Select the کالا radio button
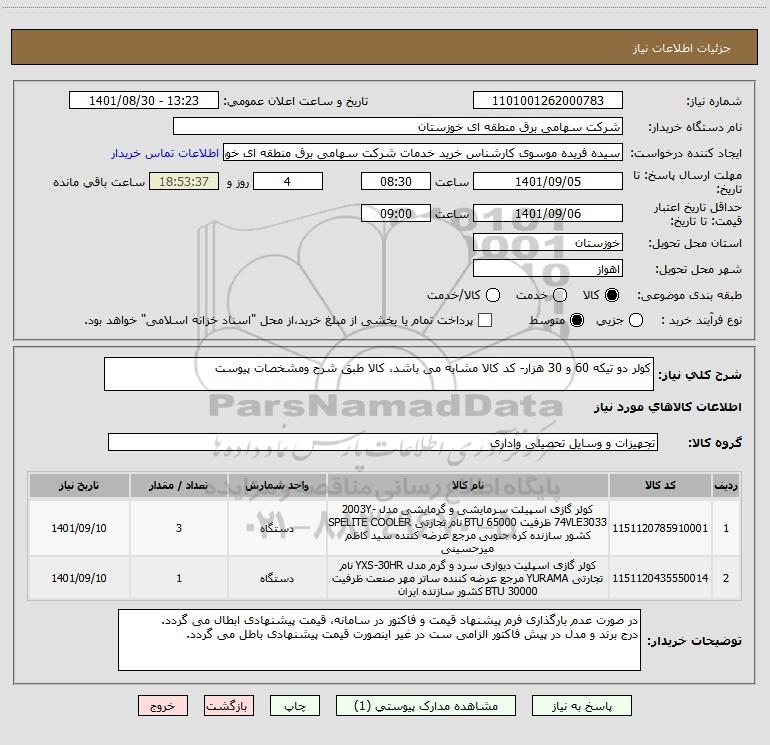The width and height of the screenshot is (770, 745). point(612,295)
